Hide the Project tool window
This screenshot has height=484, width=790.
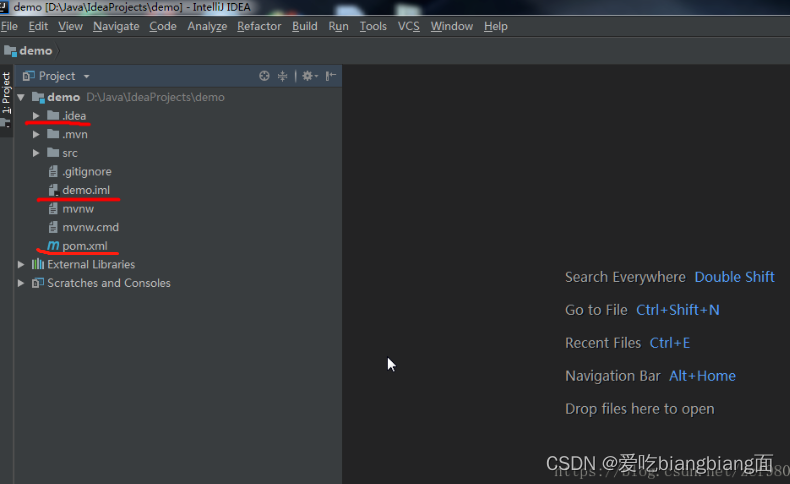pos(331,76)
